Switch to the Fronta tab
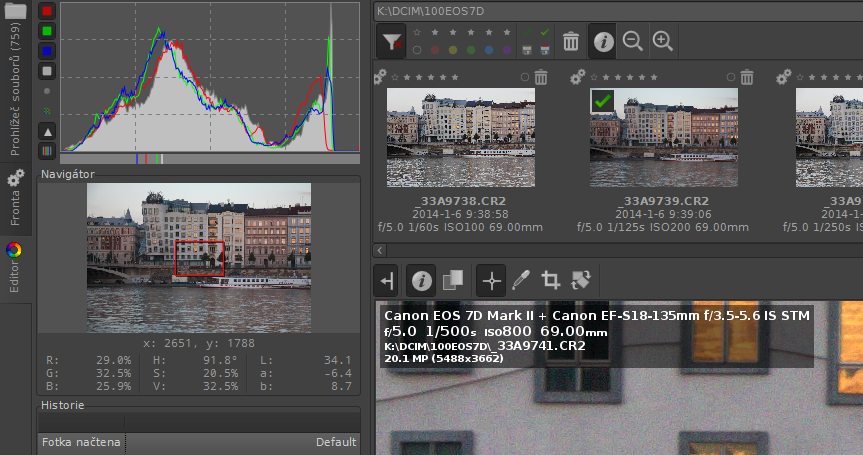863x455 pixels. point(15,200)
